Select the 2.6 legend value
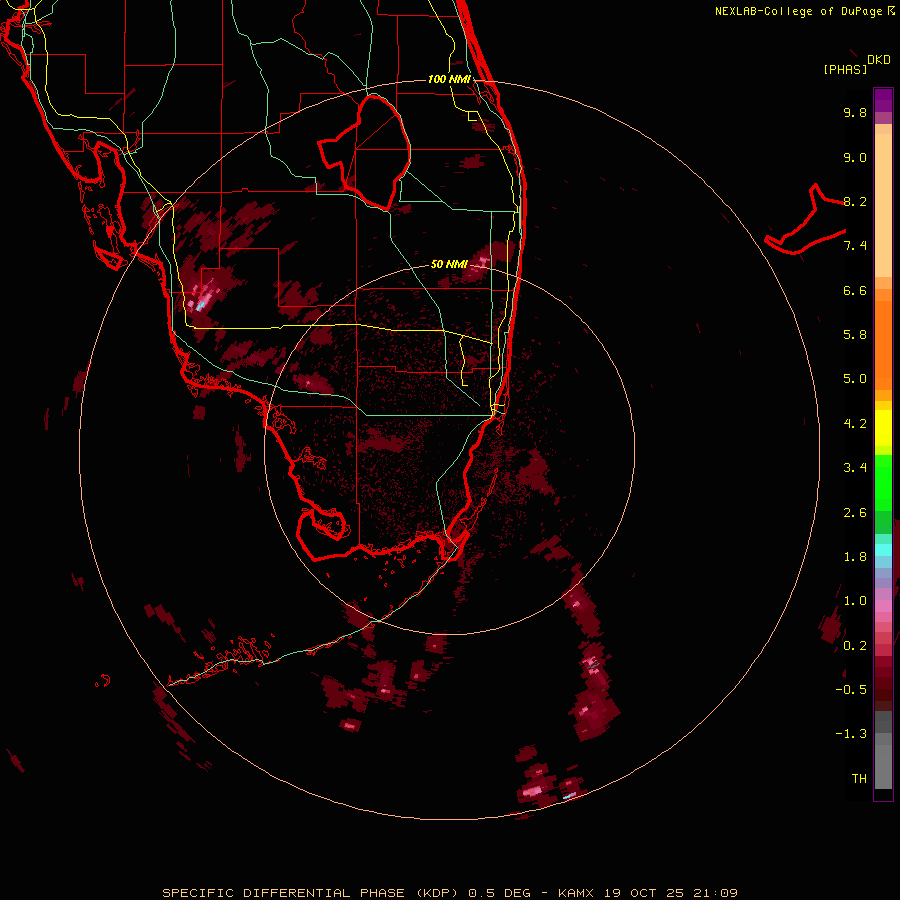This screenshot has height=900, width=900. 855,513
